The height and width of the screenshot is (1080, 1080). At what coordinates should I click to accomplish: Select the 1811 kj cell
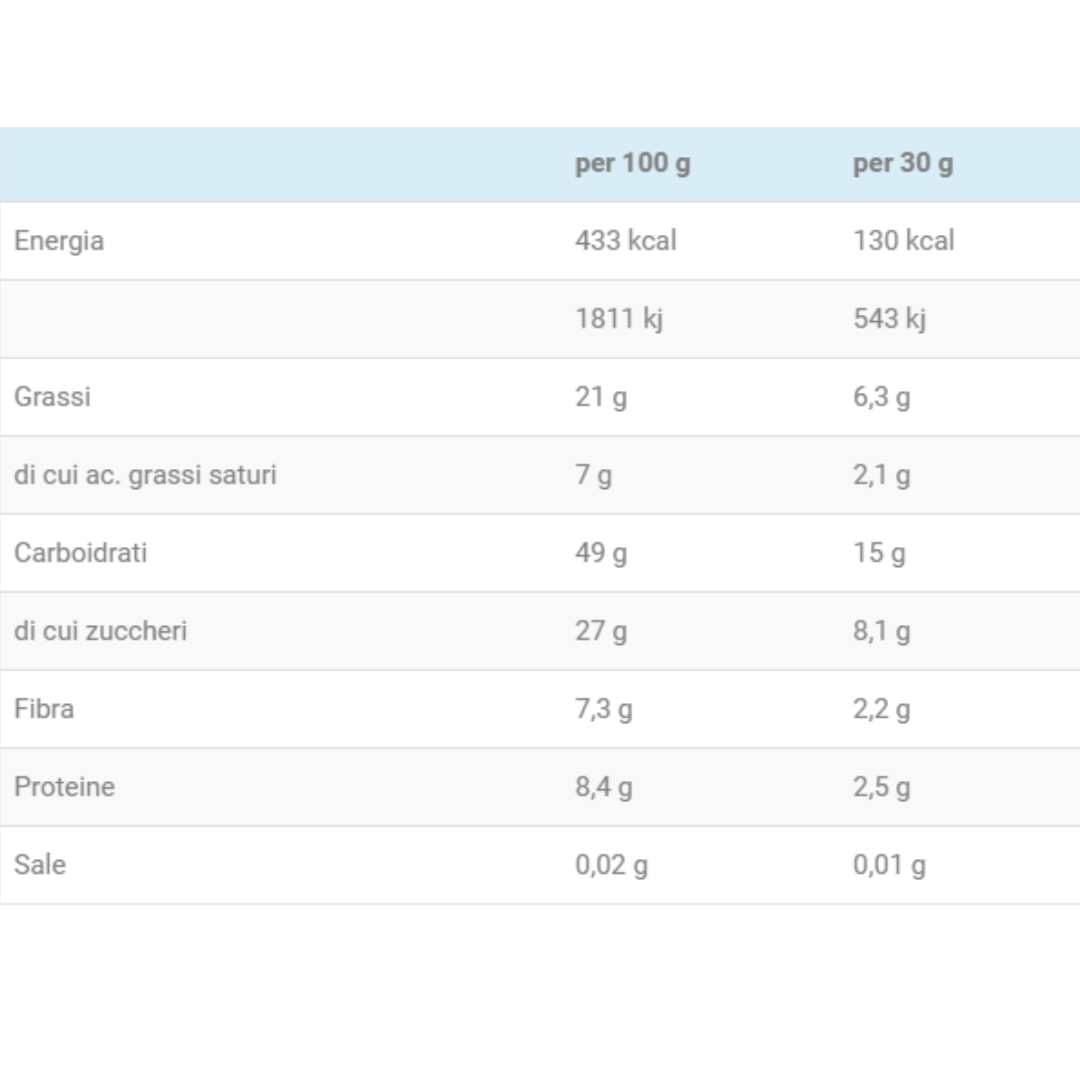pos(619,319)
